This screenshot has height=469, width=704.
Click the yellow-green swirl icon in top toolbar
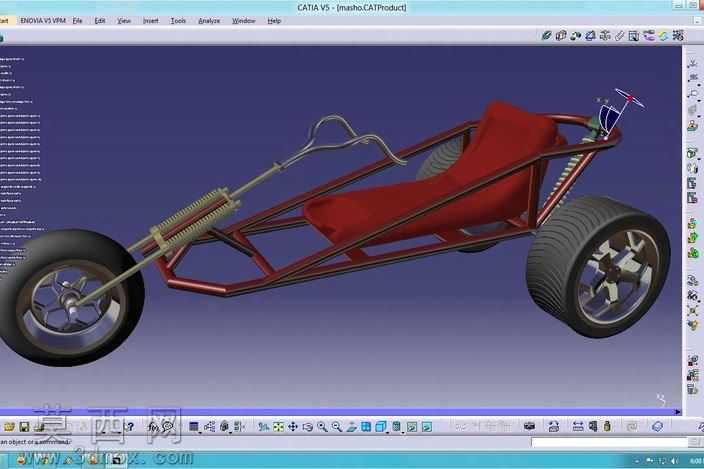coord(663,35)
